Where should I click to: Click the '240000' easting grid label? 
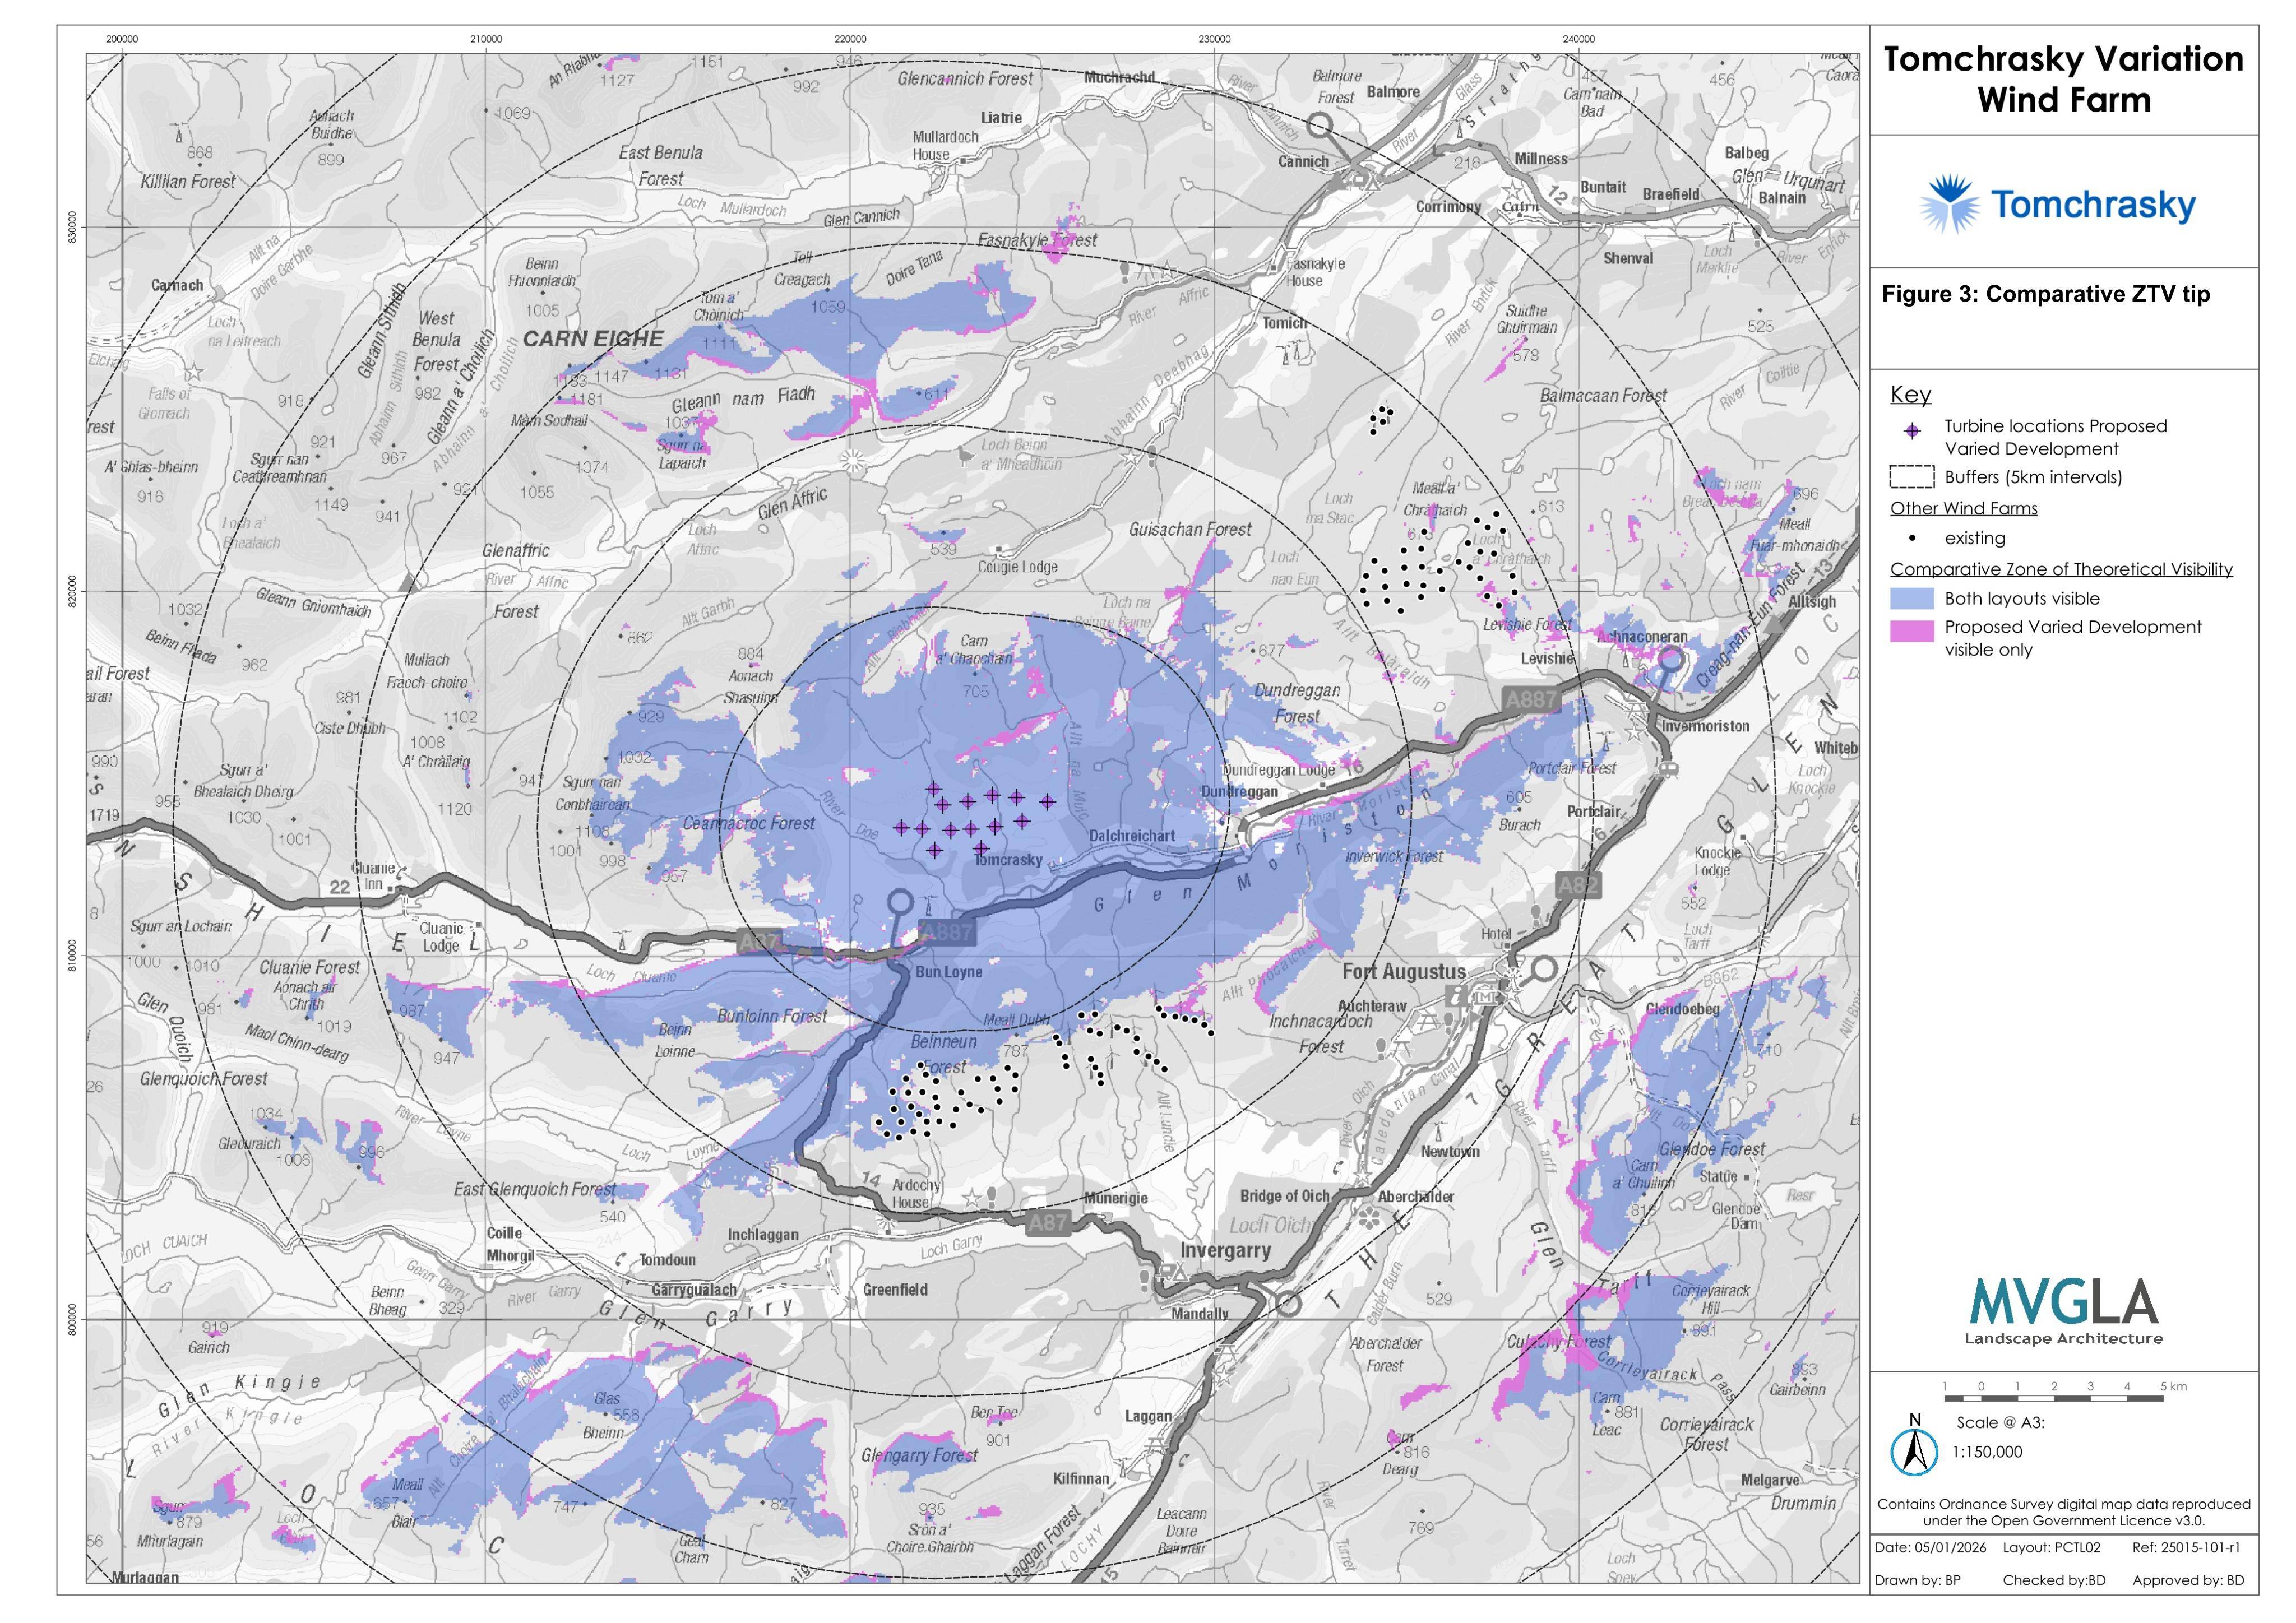[x=1578, y=40]
